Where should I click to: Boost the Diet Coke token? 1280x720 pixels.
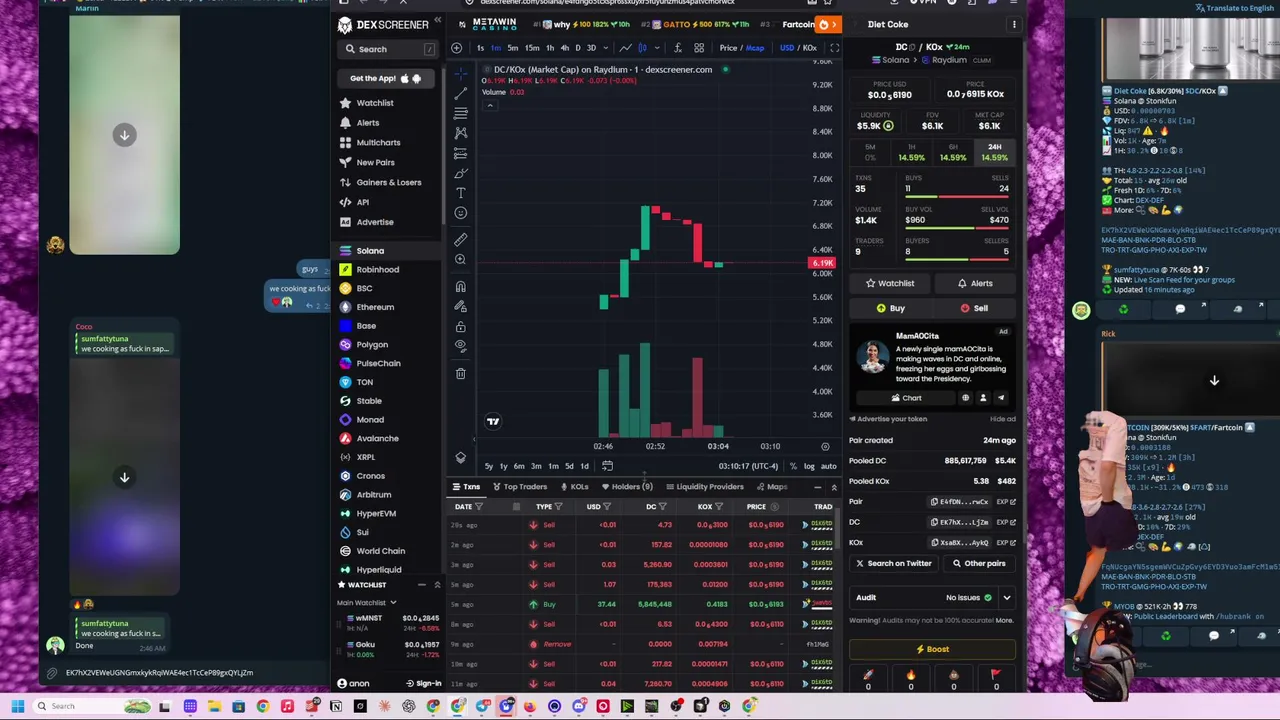tap(933, 649)
